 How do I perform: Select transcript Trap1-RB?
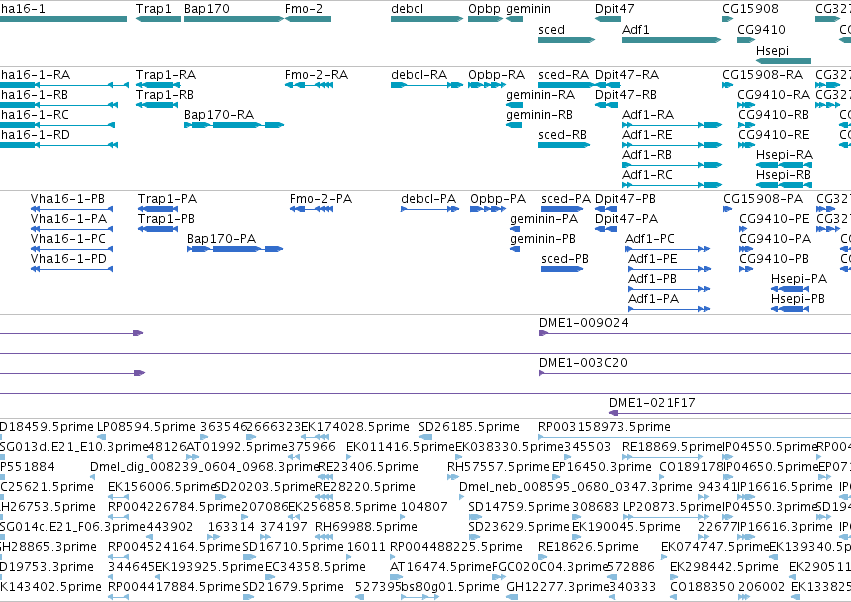point(157,105)
